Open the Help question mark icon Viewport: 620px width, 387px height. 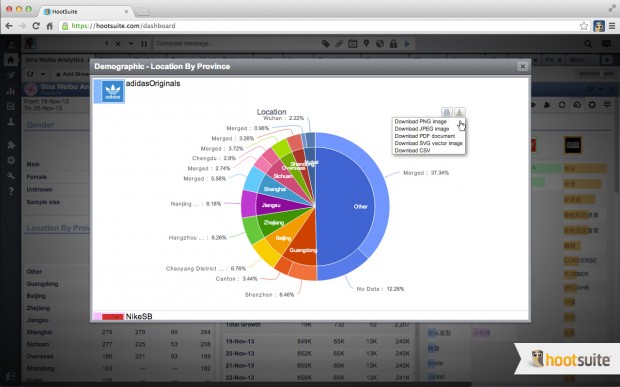11,191
